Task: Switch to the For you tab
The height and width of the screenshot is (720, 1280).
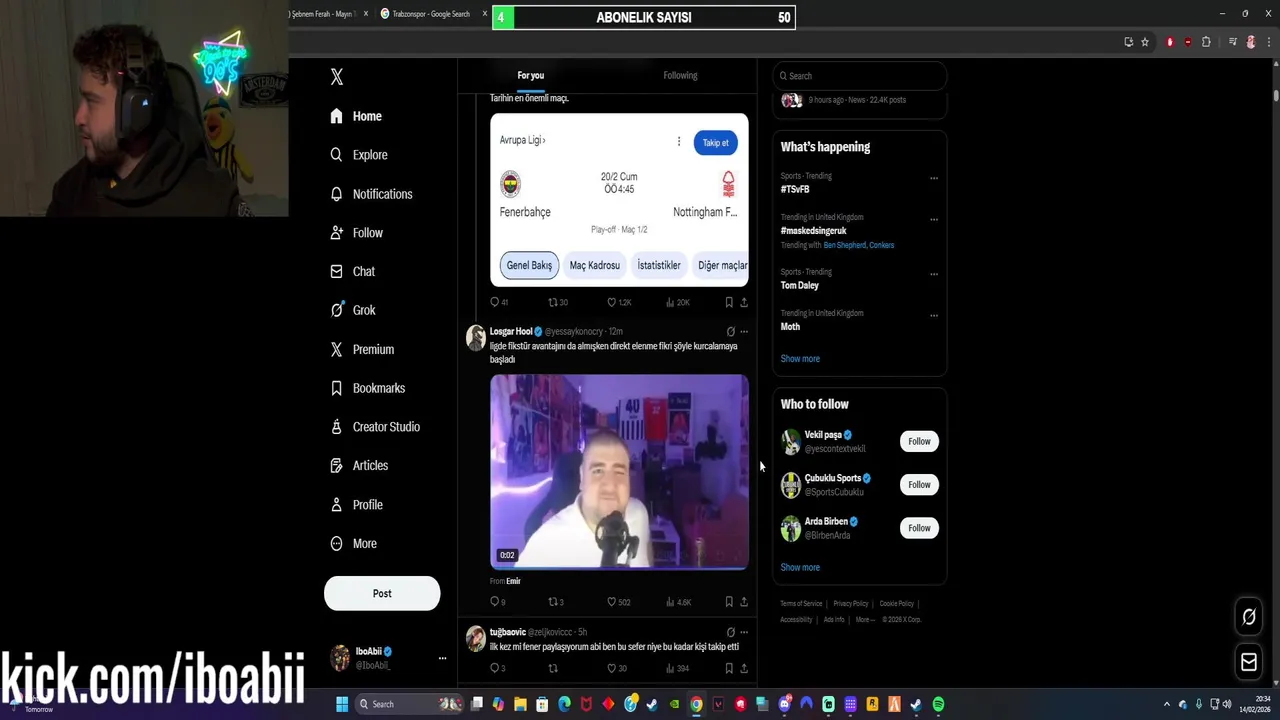Action: [x=531, y=76]
